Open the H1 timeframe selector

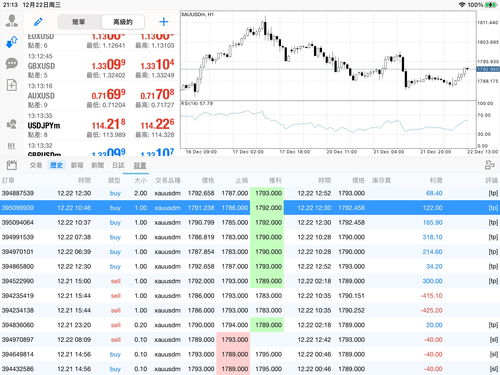coord(11,146)
